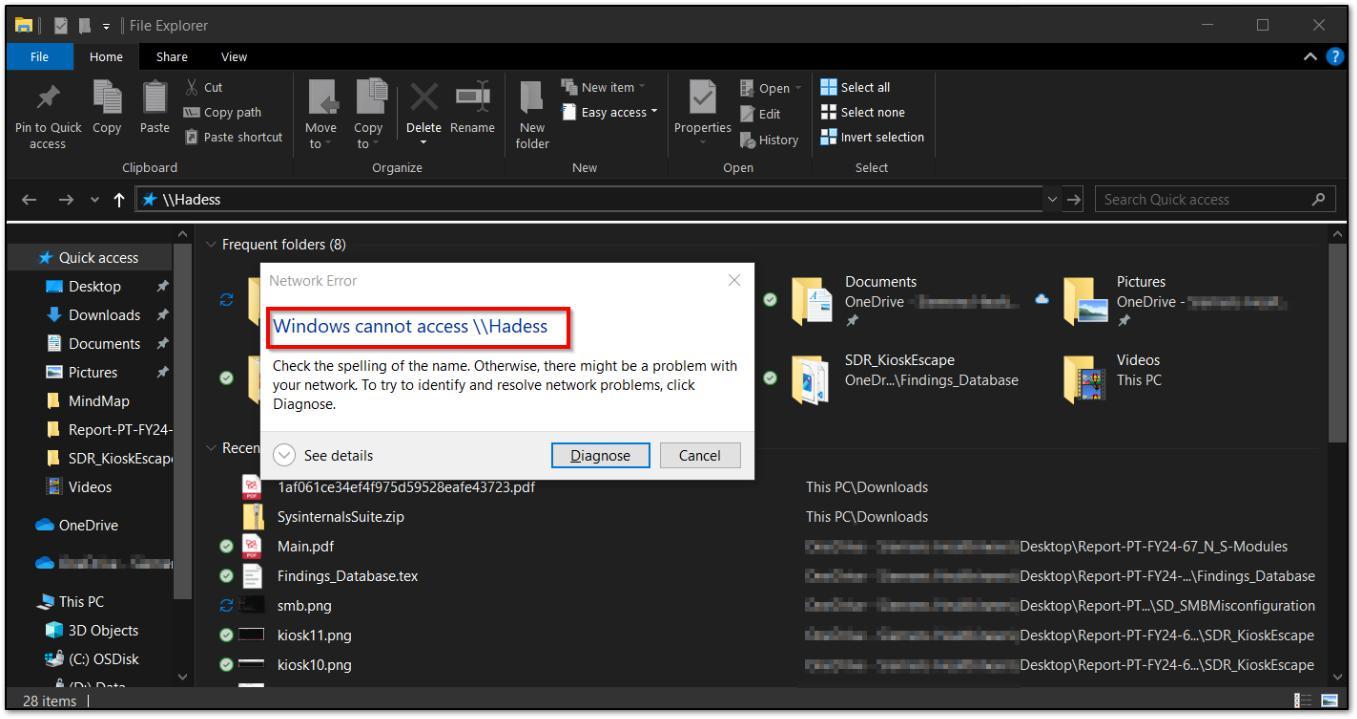Click the Delete ribbon button
1357x719 pixels.
[x=423, y=111]
